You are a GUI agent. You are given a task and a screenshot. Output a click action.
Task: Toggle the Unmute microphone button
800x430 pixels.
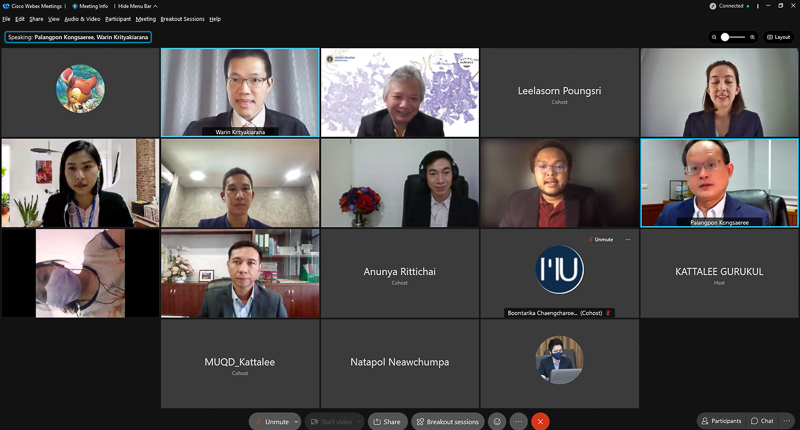point(272,421)
